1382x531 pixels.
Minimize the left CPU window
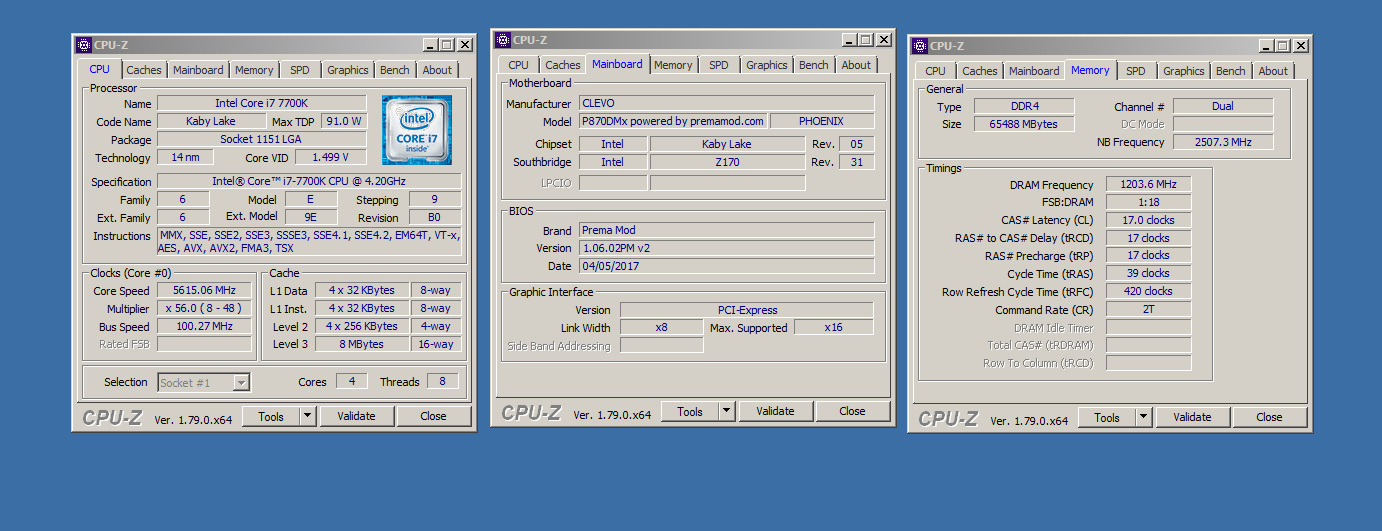[429, 45]
